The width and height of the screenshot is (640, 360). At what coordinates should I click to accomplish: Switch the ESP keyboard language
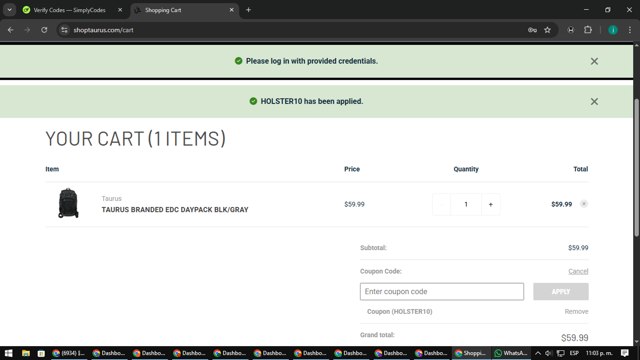[x=574, y=353]
